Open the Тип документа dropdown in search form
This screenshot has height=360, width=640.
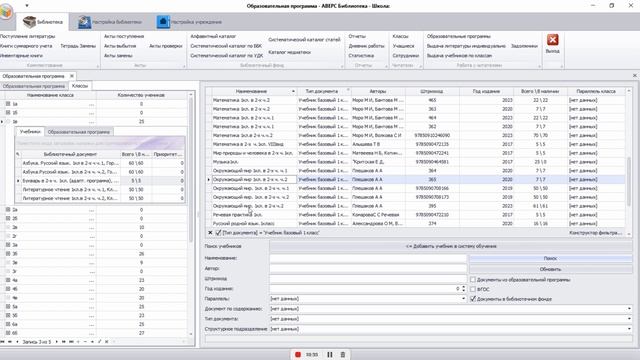pos(629,319)
